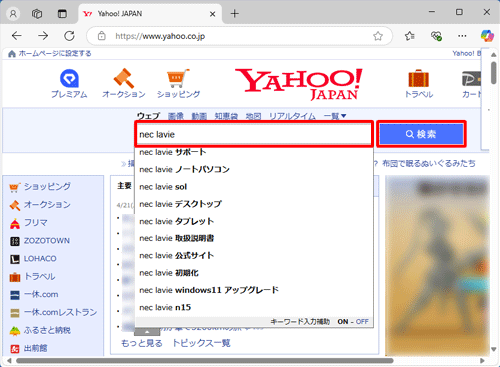The height and width of the screenshot is (367, 500).
Task: Click the Card icon at top right
Action: point(471,79)
